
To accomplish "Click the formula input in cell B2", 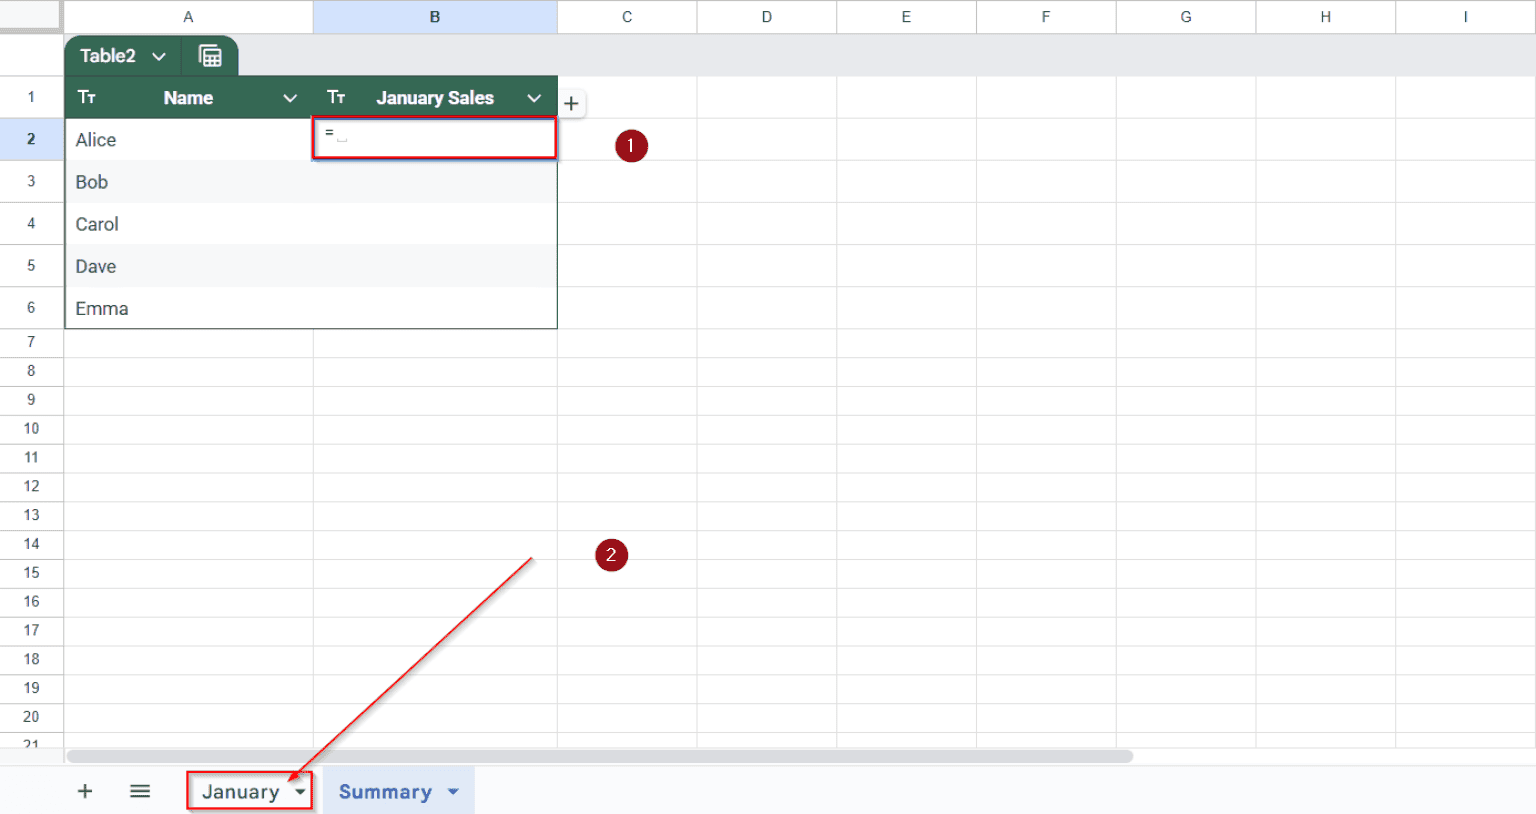I will [434, 137].
